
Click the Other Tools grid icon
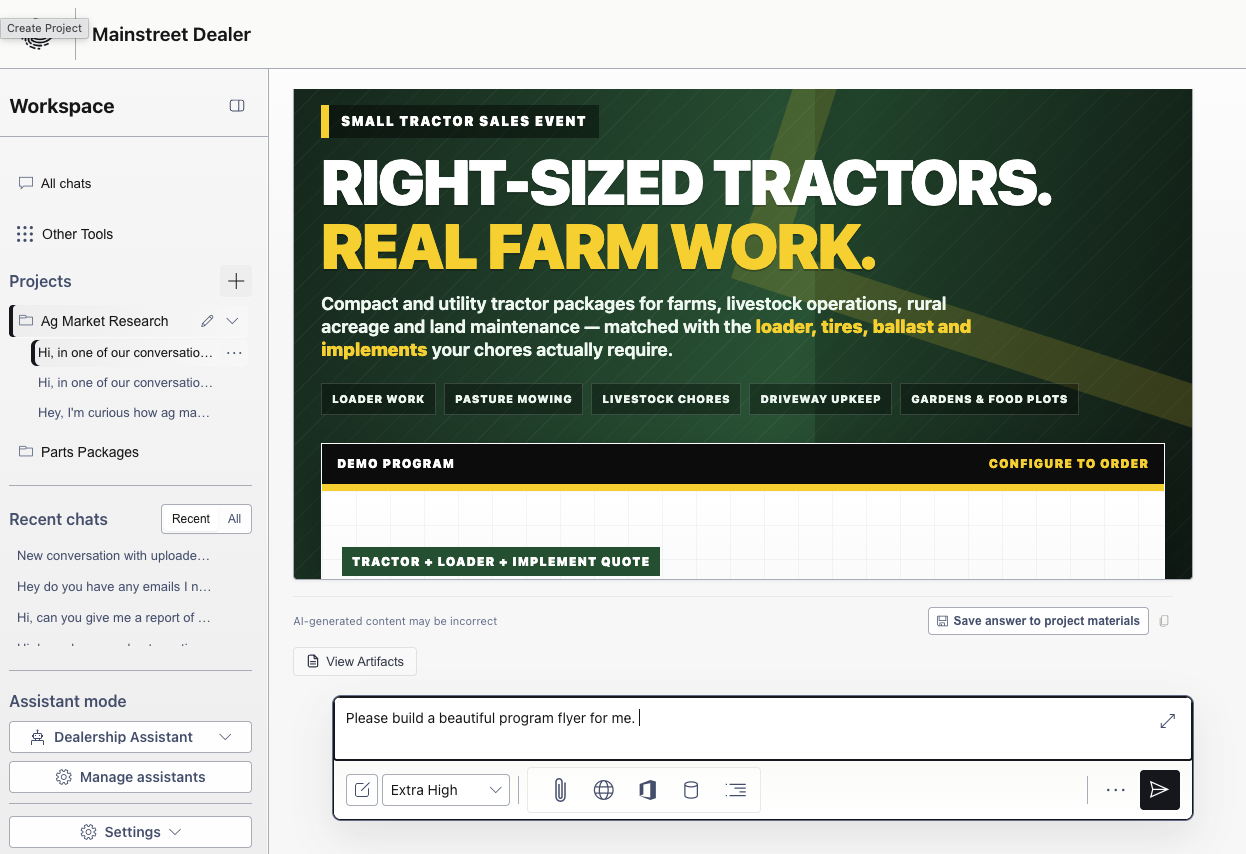tap(25, 234)
